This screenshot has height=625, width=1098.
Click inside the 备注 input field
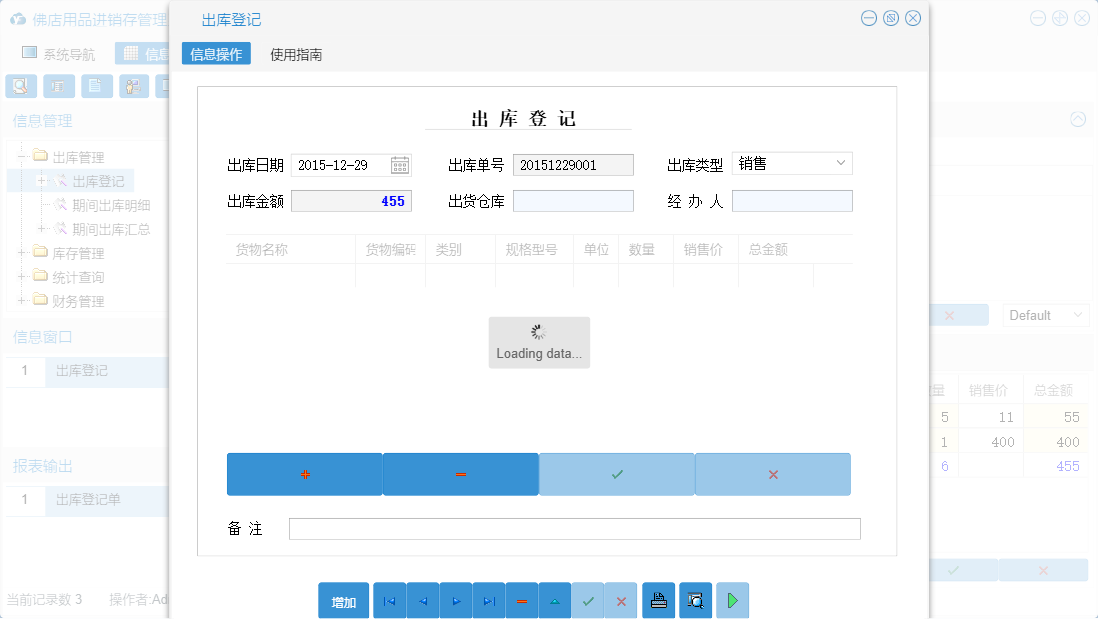click(x=575, y=529)
